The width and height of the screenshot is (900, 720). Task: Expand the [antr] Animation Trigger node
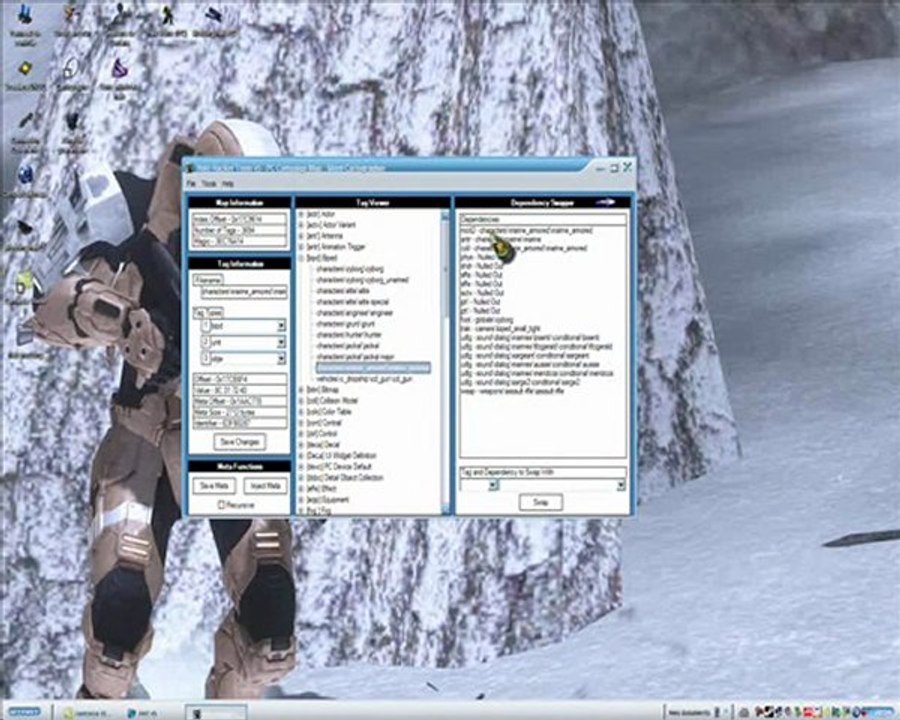[301, 247]
